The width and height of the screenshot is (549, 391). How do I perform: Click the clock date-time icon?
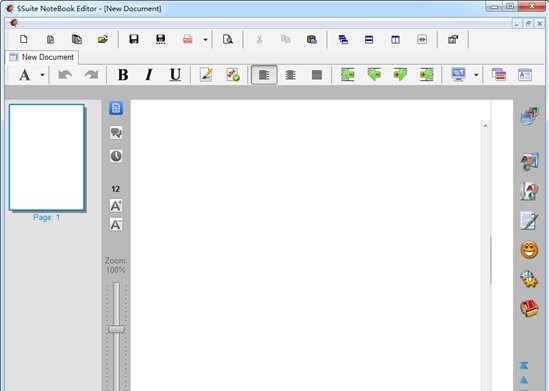pyautogui.click(x=116, y=156)
